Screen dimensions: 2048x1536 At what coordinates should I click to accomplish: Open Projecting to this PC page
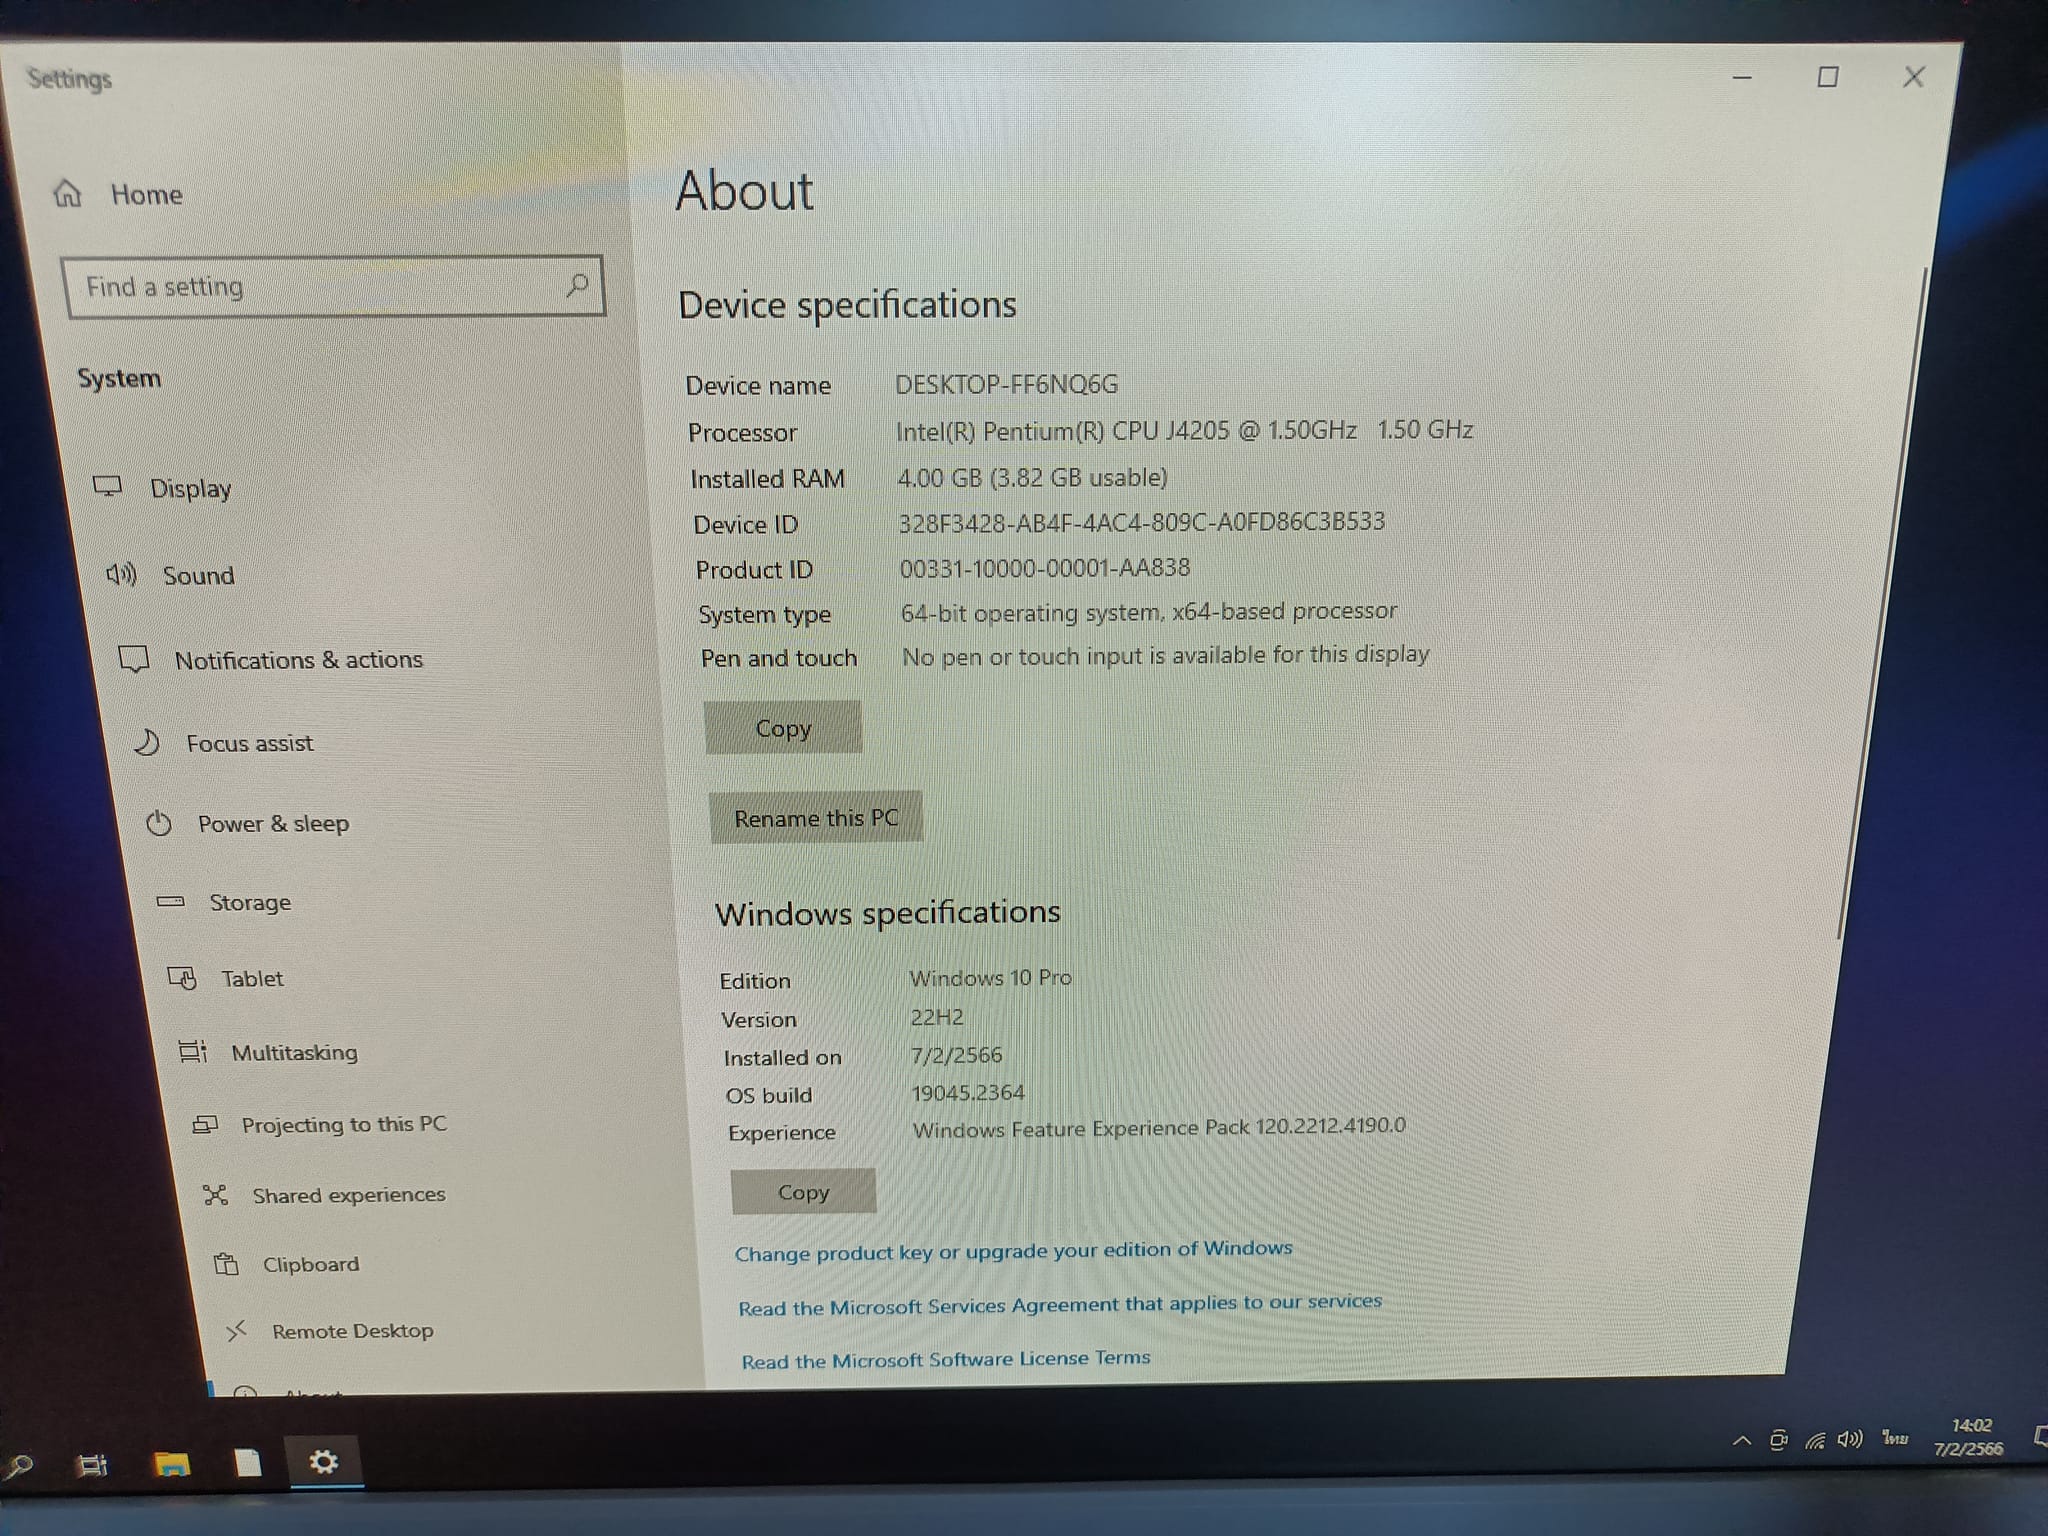(x=344, y=1124)
